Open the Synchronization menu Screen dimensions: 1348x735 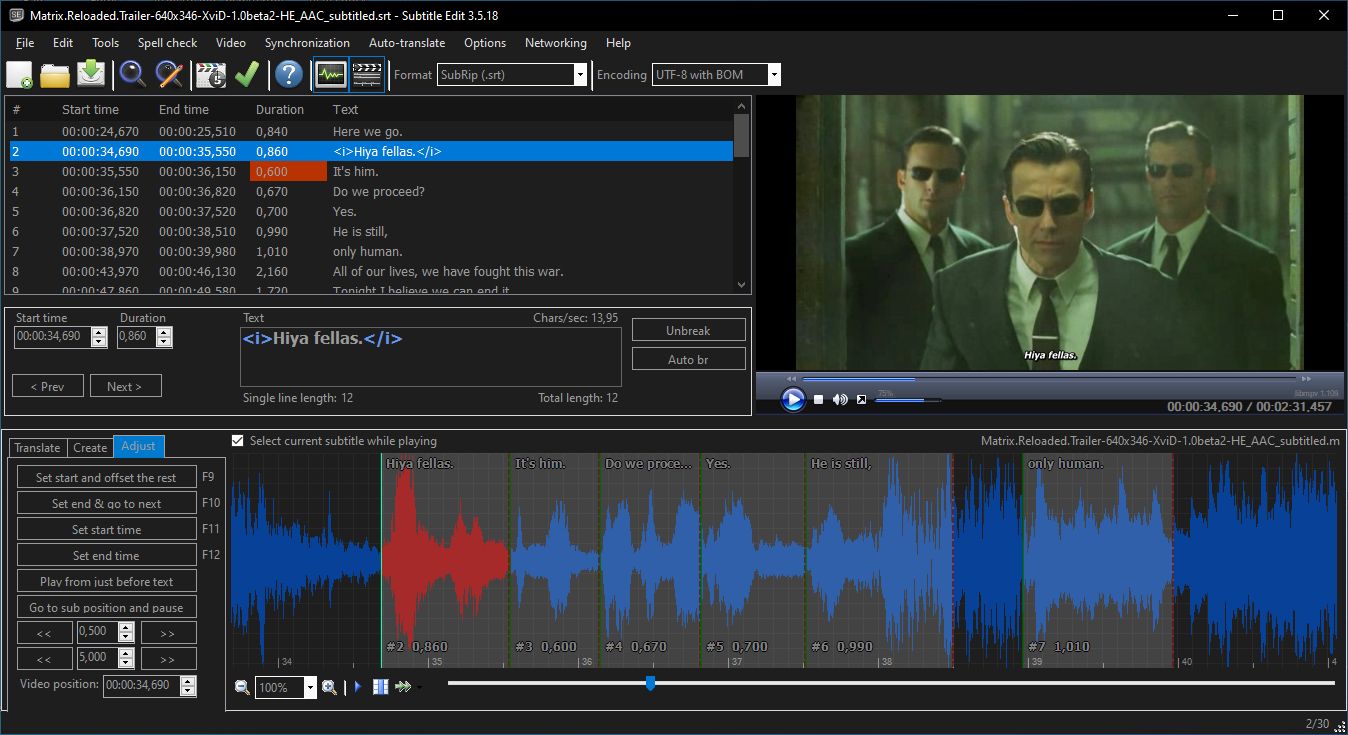[307, 43]
